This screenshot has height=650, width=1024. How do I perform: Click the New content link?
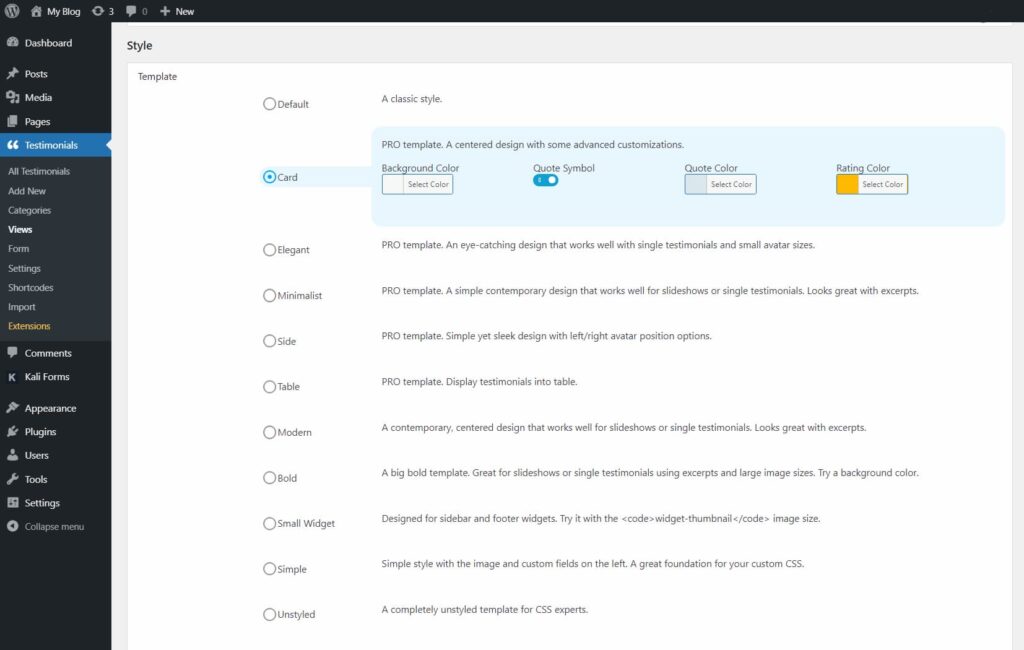click(x=185, y=11)
